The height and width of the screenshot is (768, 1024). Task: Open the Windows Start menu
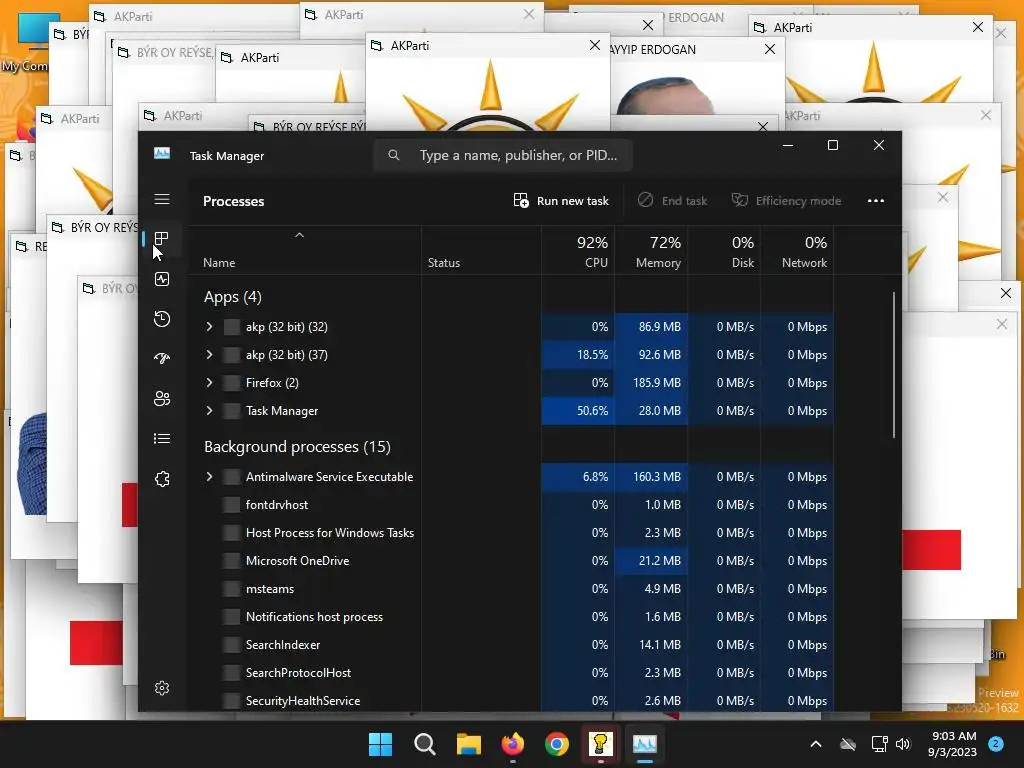(x=380, y=744)
